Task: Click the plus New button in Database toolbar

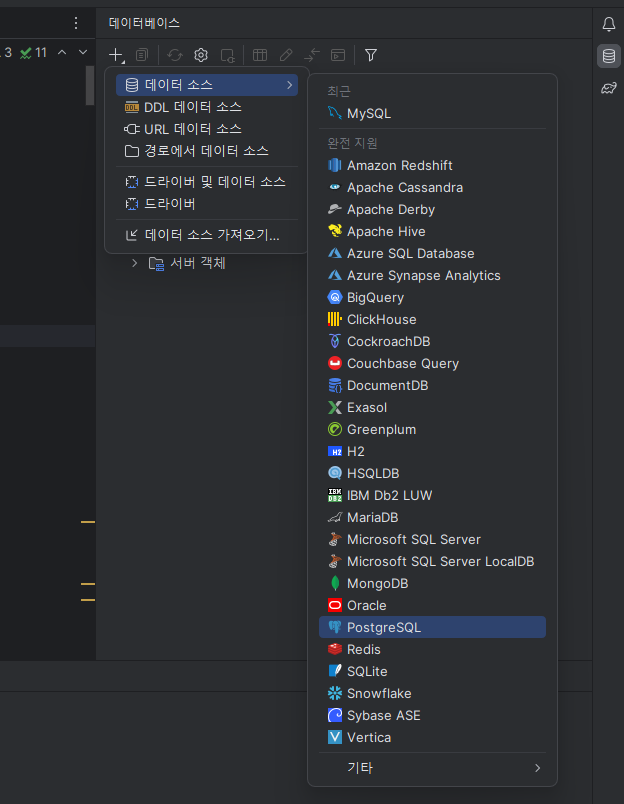Action: pyautogui.click(x=116, y=55)
